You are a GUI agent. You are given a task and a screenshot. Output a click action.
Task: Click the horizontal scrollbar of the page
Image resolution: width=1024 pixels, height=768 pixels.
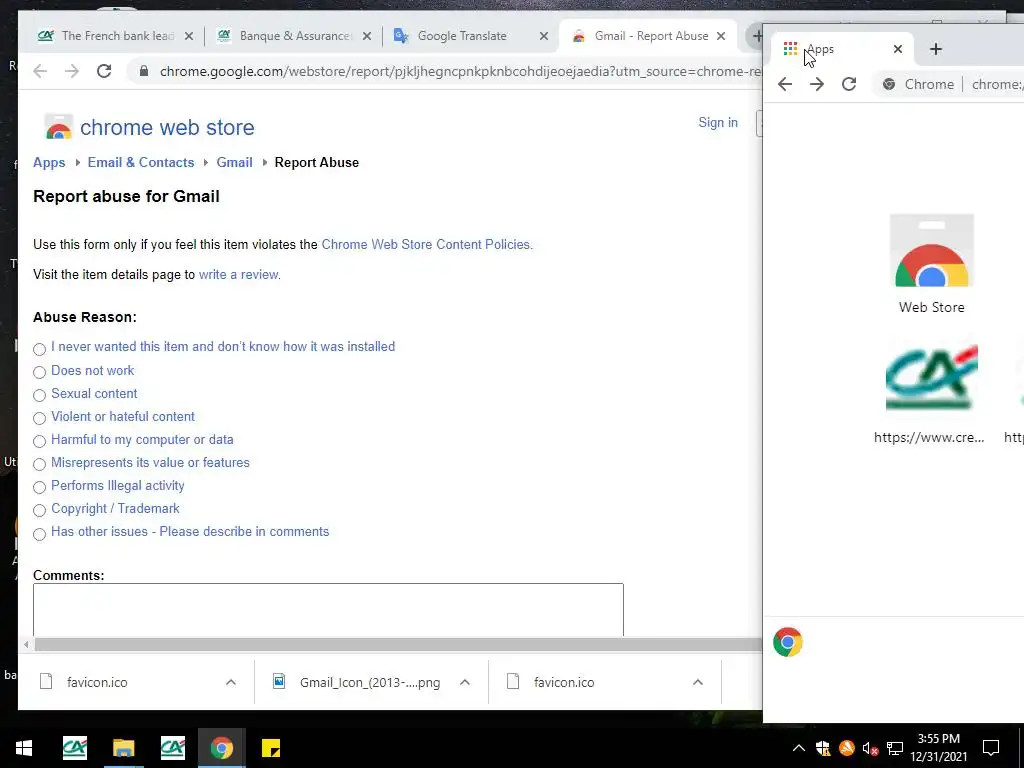[398, 645]
